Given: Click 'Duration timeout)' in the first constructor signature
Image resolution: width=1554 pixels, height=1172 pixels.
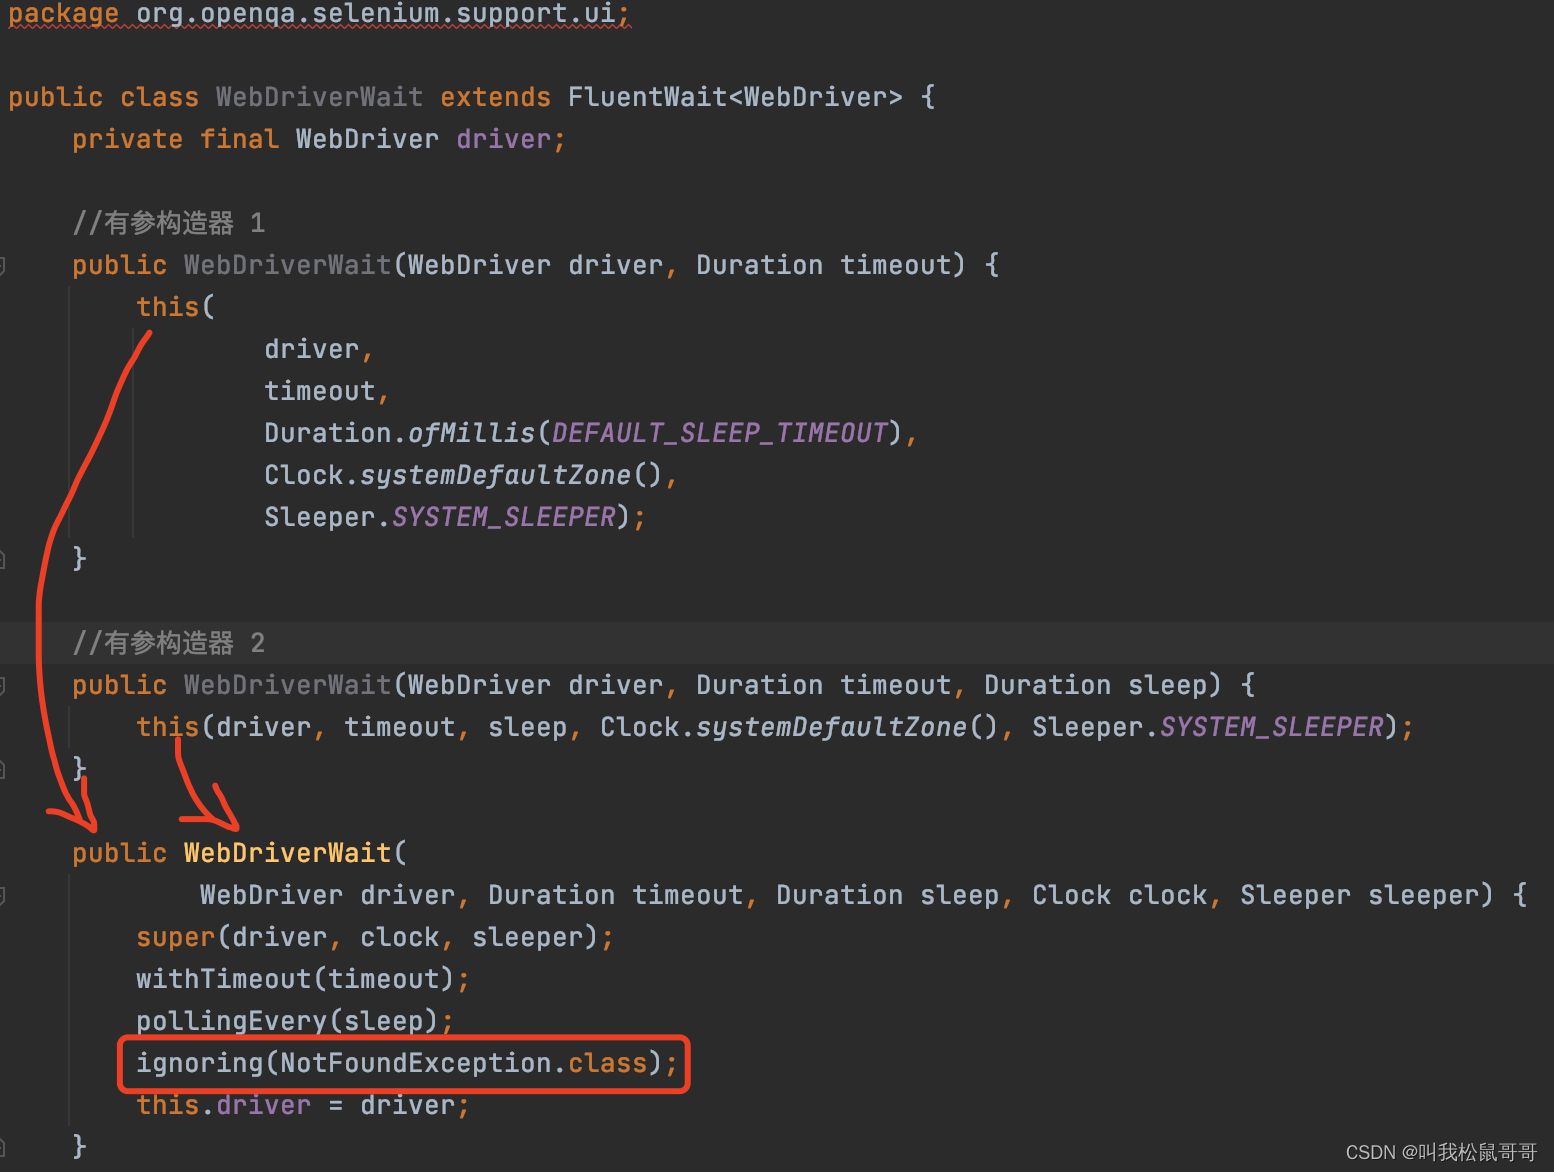Looking at the screenshot, I should coord(831,265).
